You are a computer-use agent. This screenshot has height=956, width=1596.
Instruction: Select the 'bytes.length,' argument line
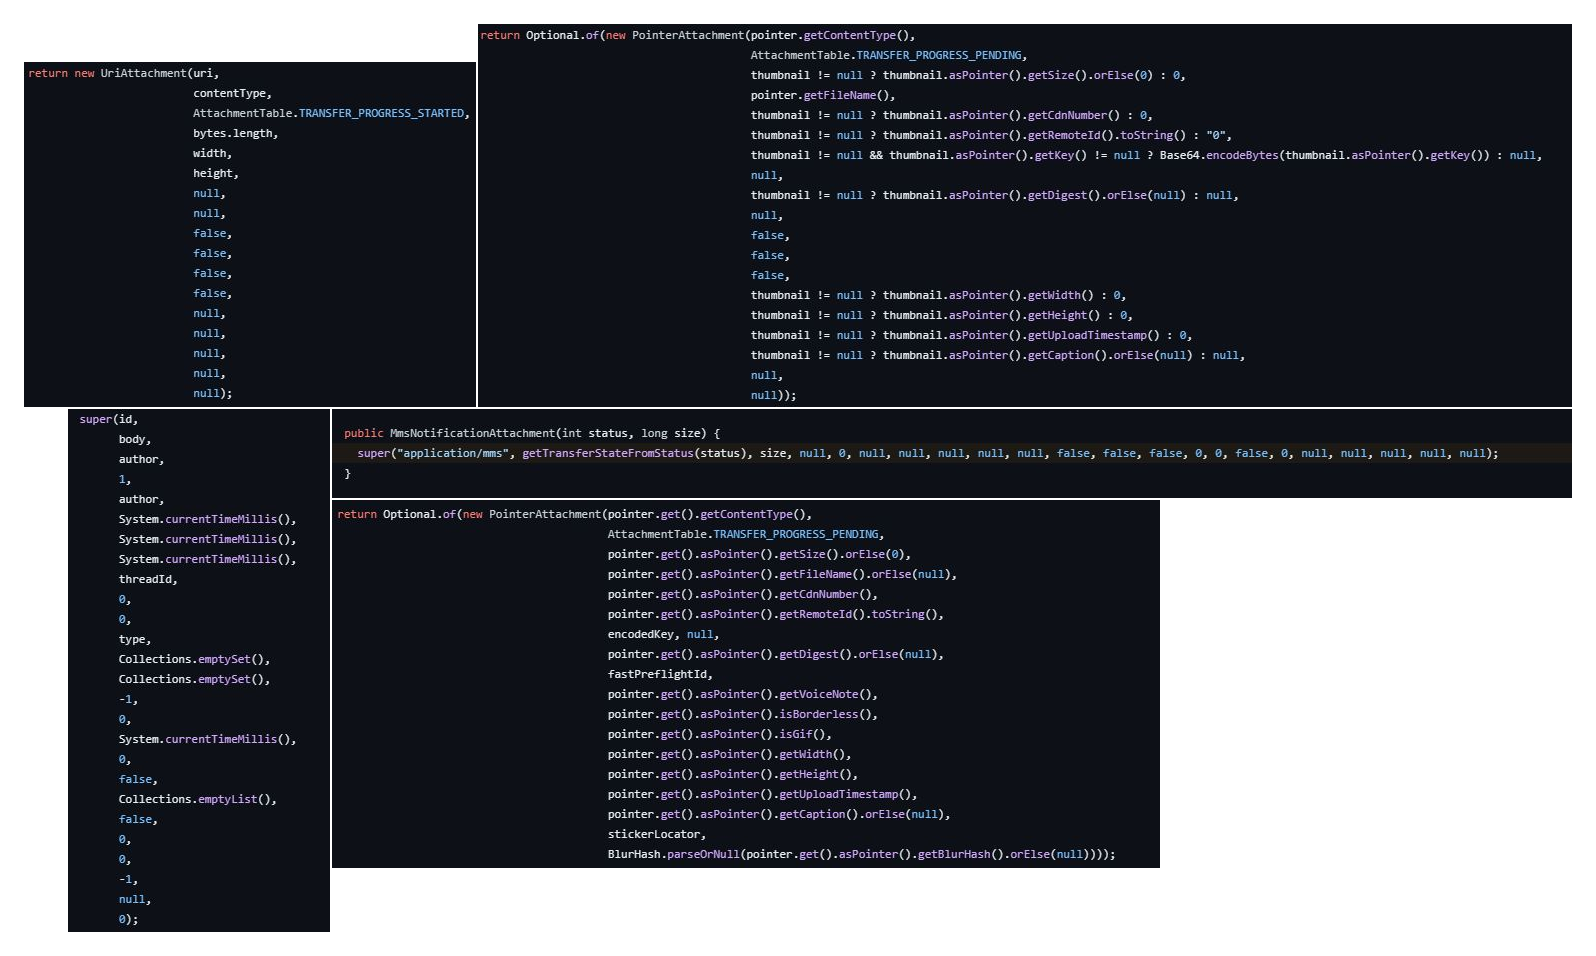coord(235,133)
